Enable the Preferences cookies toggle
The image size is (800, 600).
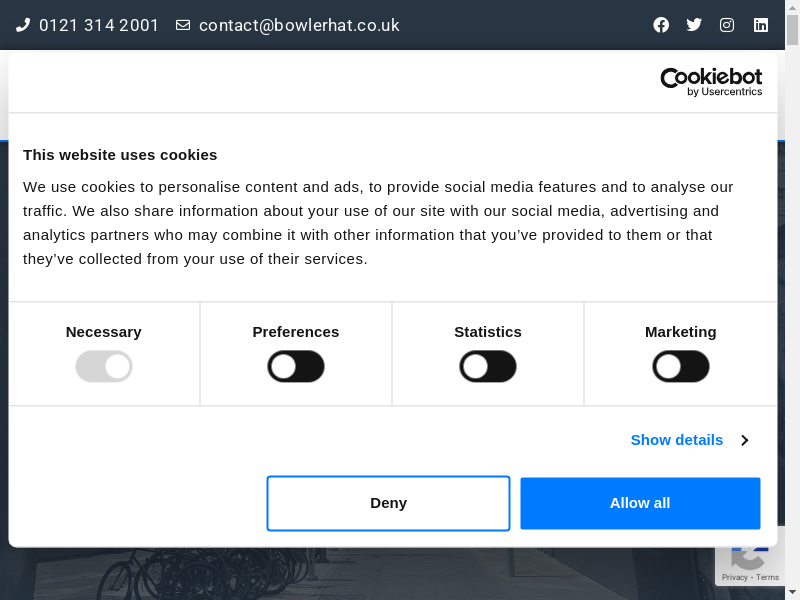(x=296, y=367)
